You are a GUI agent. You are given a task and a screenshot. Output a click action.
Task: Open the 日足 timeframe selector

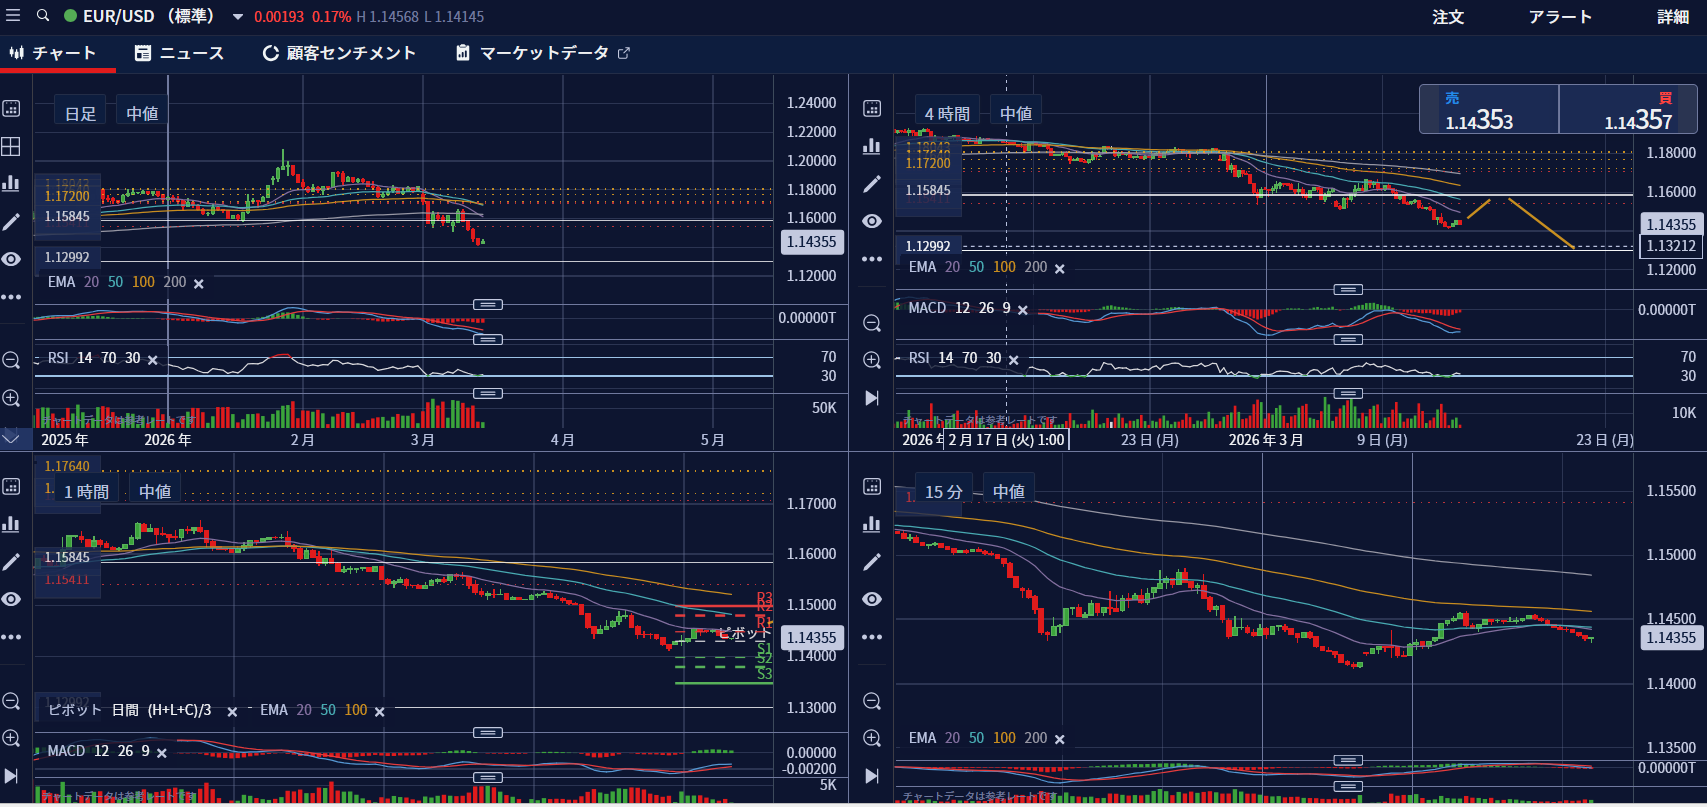[x=81, y=113]
